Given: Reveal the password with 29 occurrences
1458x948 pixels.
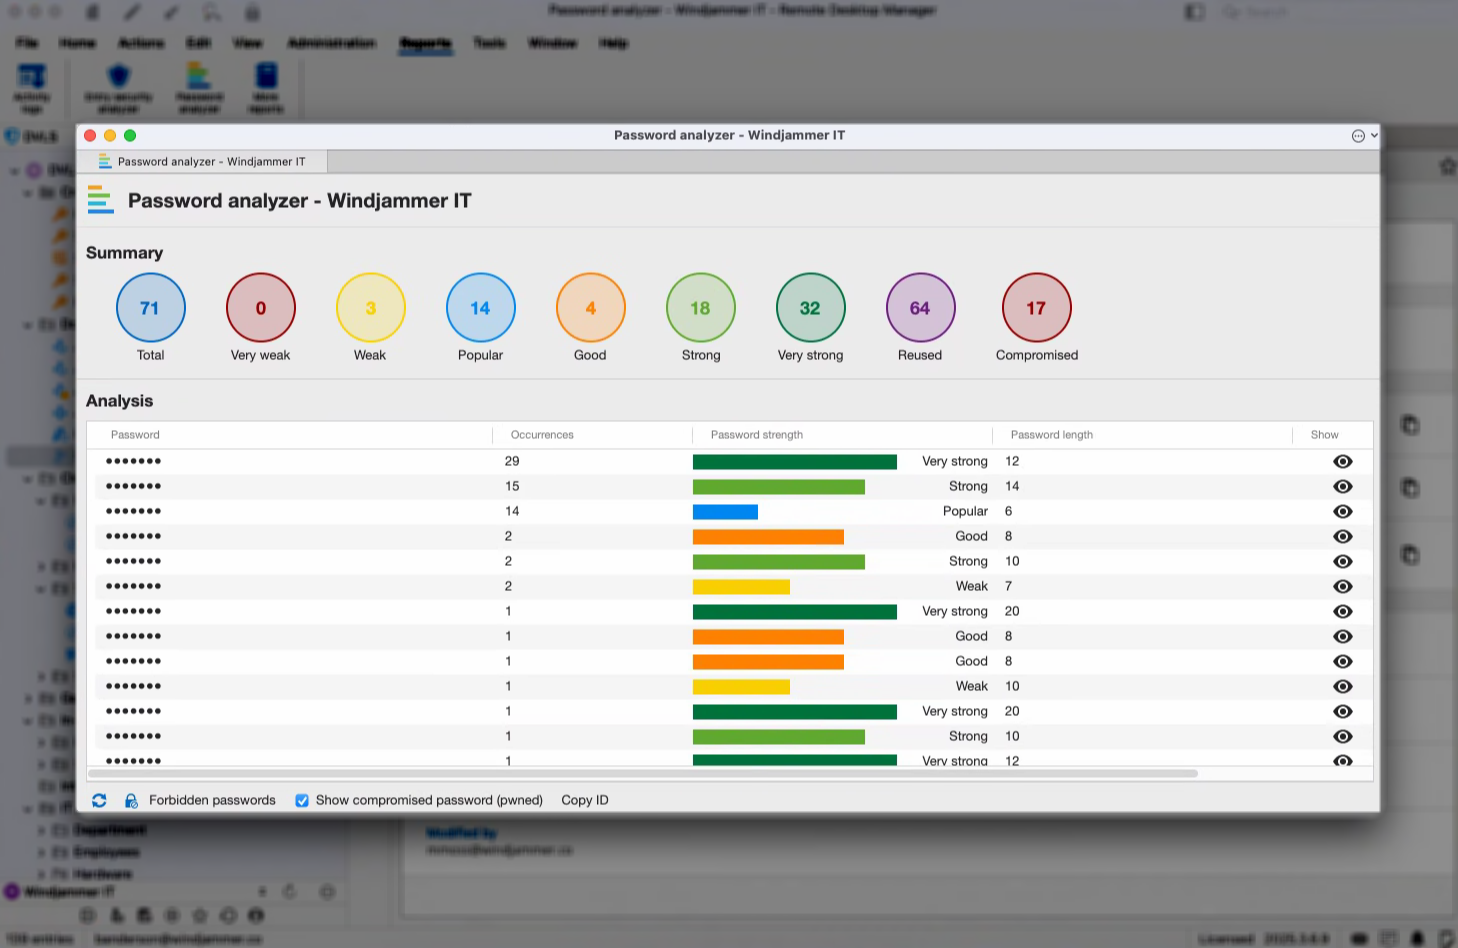Looking at the screenshot, I should coord(1342,461).
